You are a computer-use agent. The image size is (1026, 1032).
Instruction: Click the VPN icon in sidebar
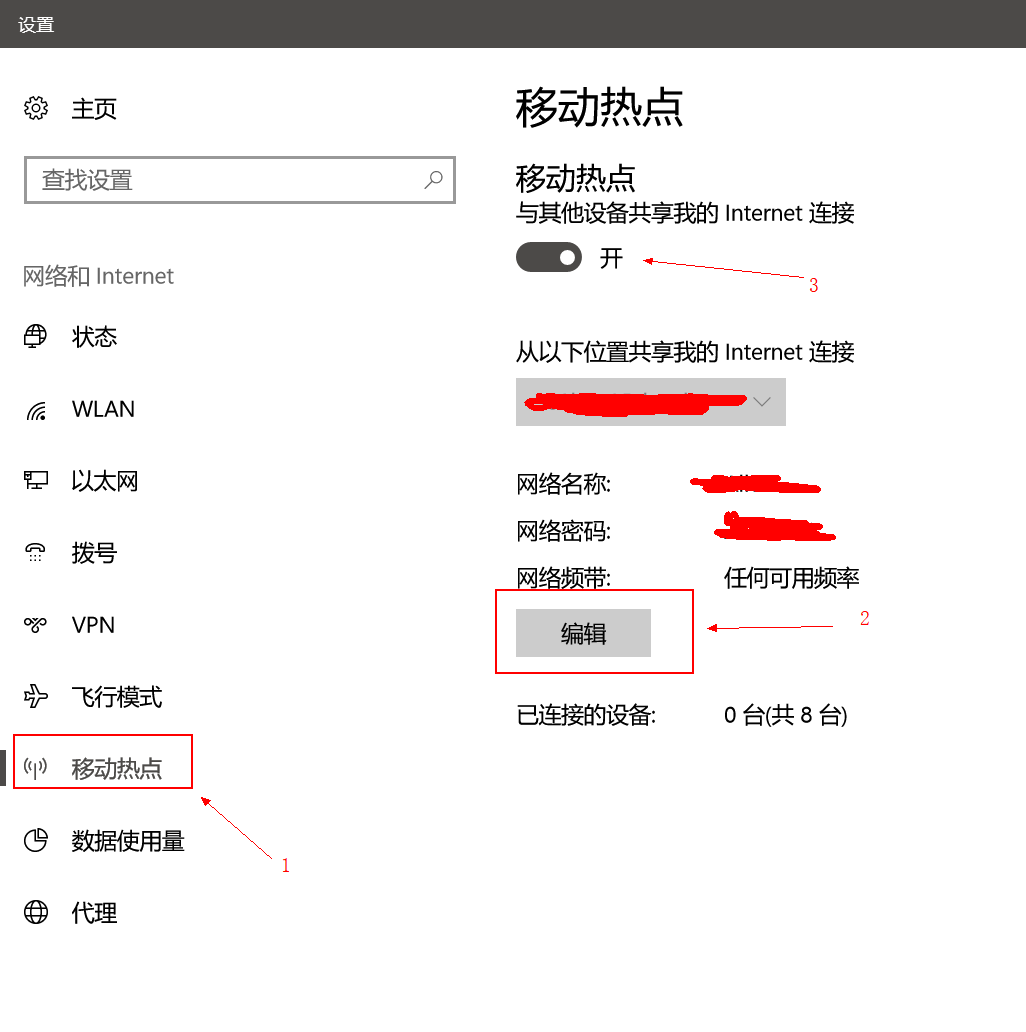click(36, 625)
